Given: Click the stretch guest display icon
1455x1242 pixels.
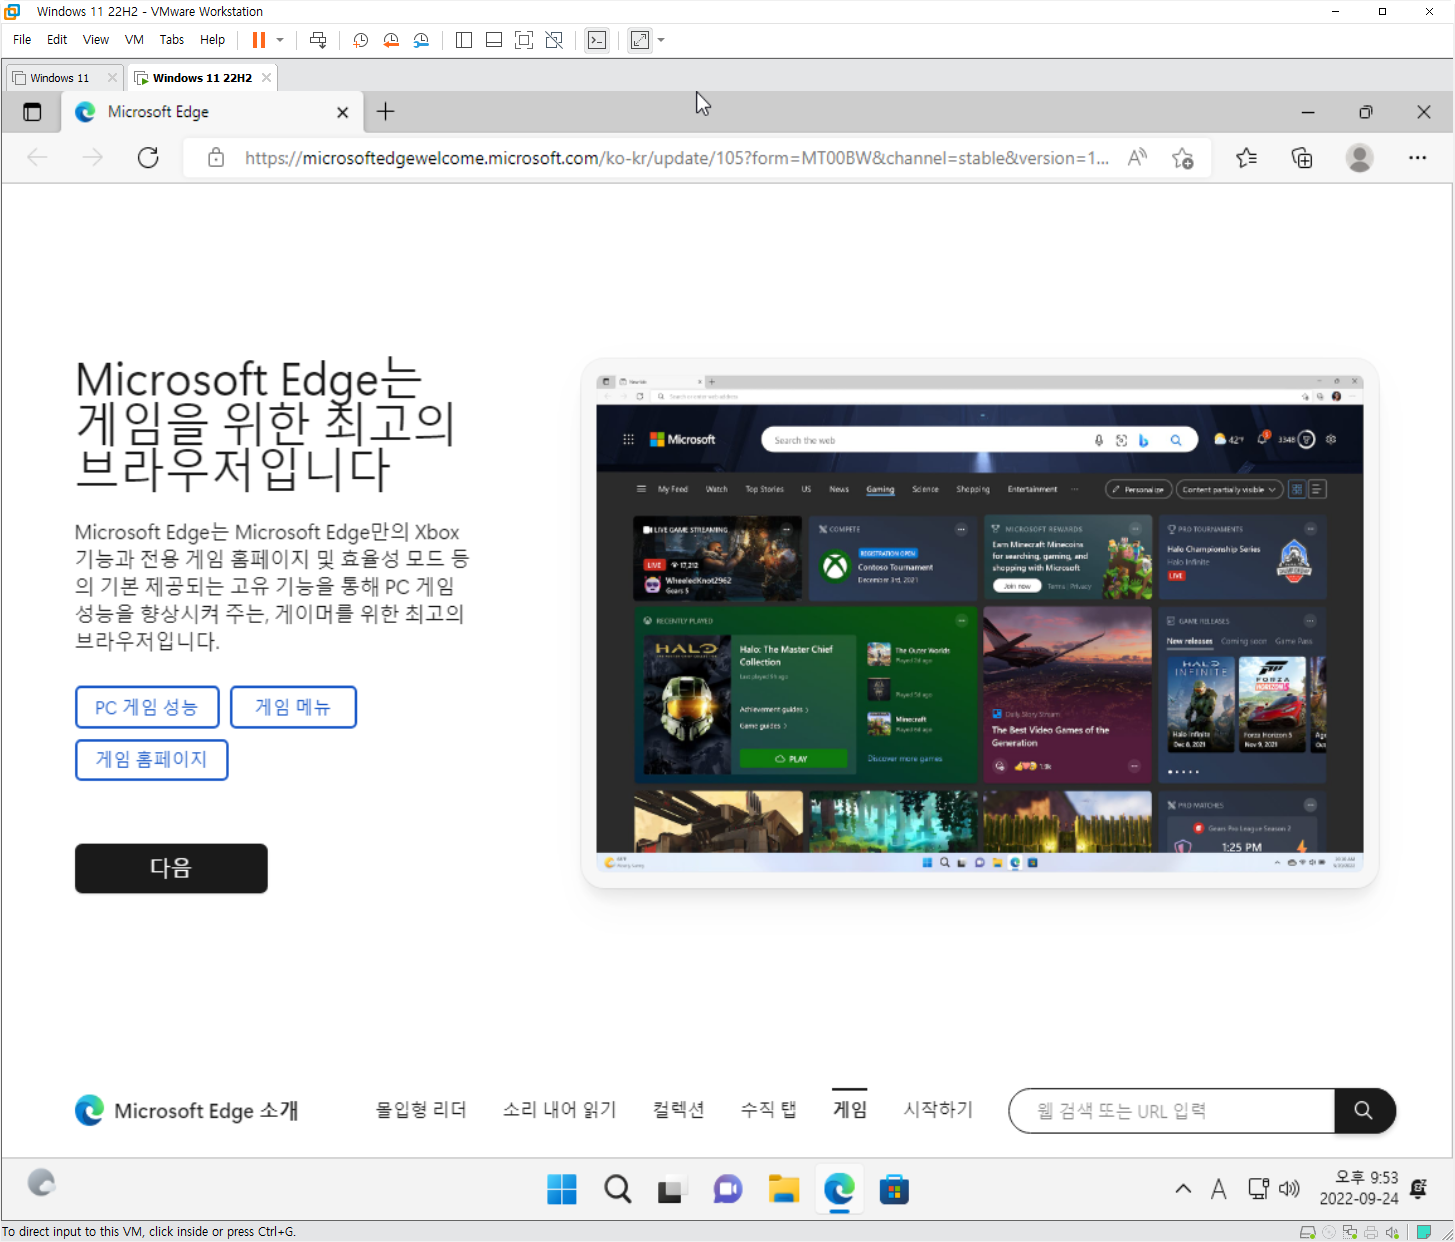Looking at the screenshot, I should point(640,40).
